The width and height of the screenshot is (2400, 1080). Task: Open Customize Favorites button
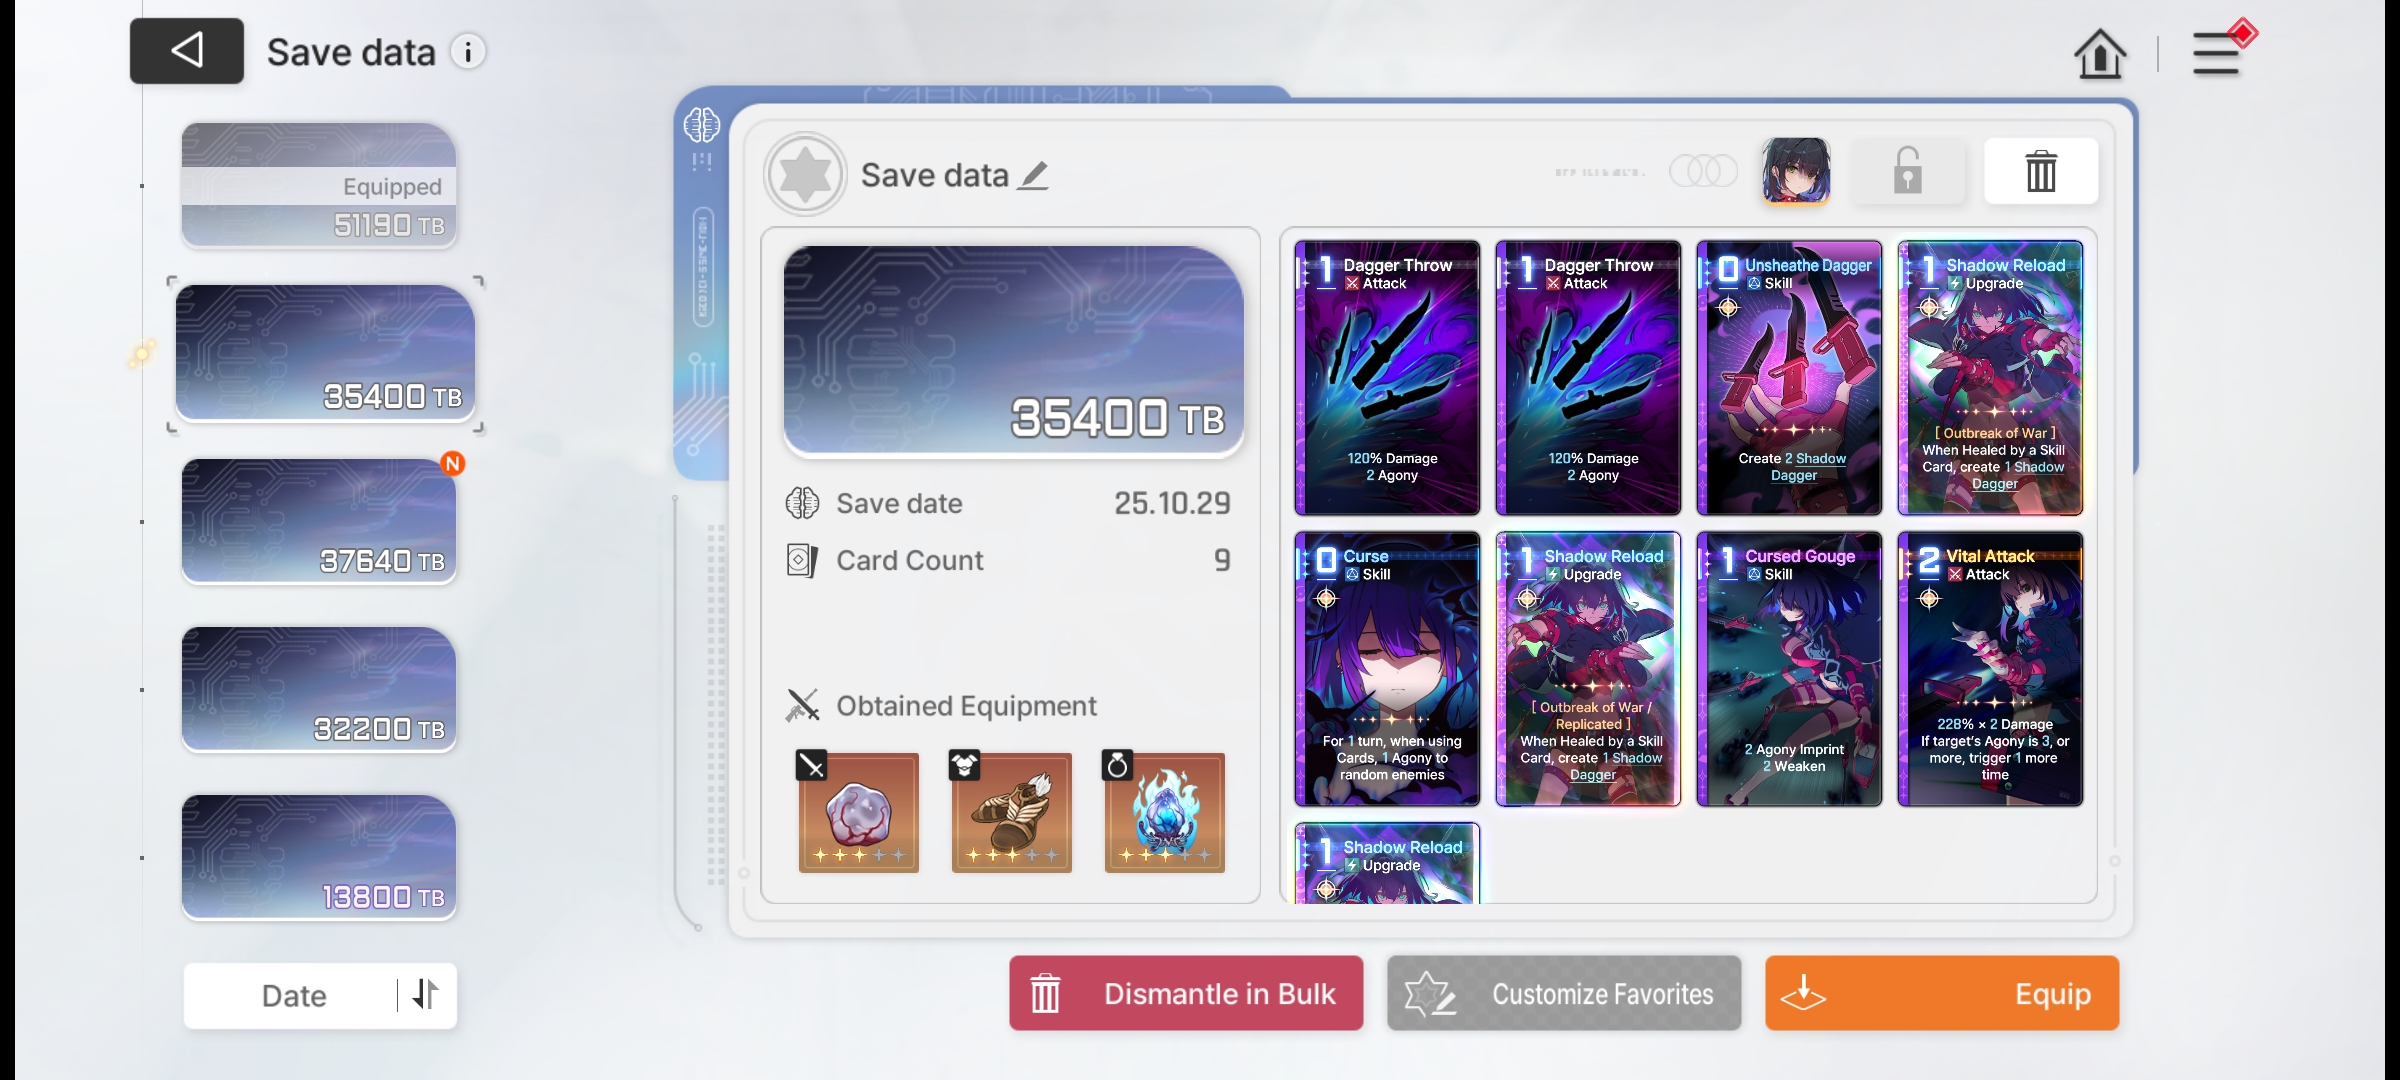click(1564, 993)
